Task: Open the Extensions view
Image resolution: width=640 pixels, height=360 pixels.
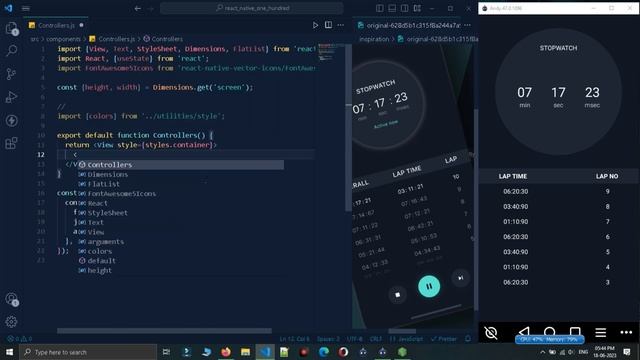Action: pyautogui.click(x=11, y=143)
